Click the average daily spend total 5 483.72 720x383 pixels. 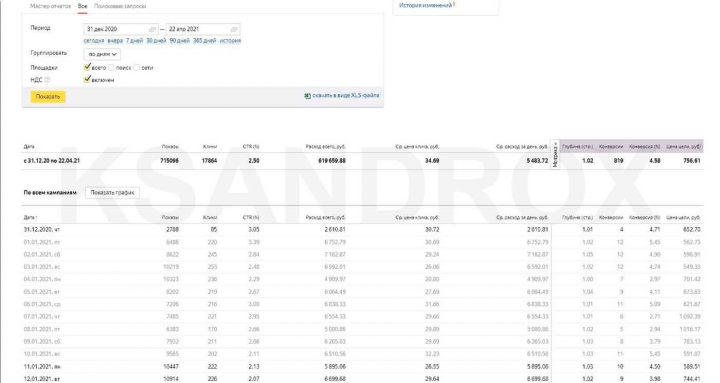[537, 161]
